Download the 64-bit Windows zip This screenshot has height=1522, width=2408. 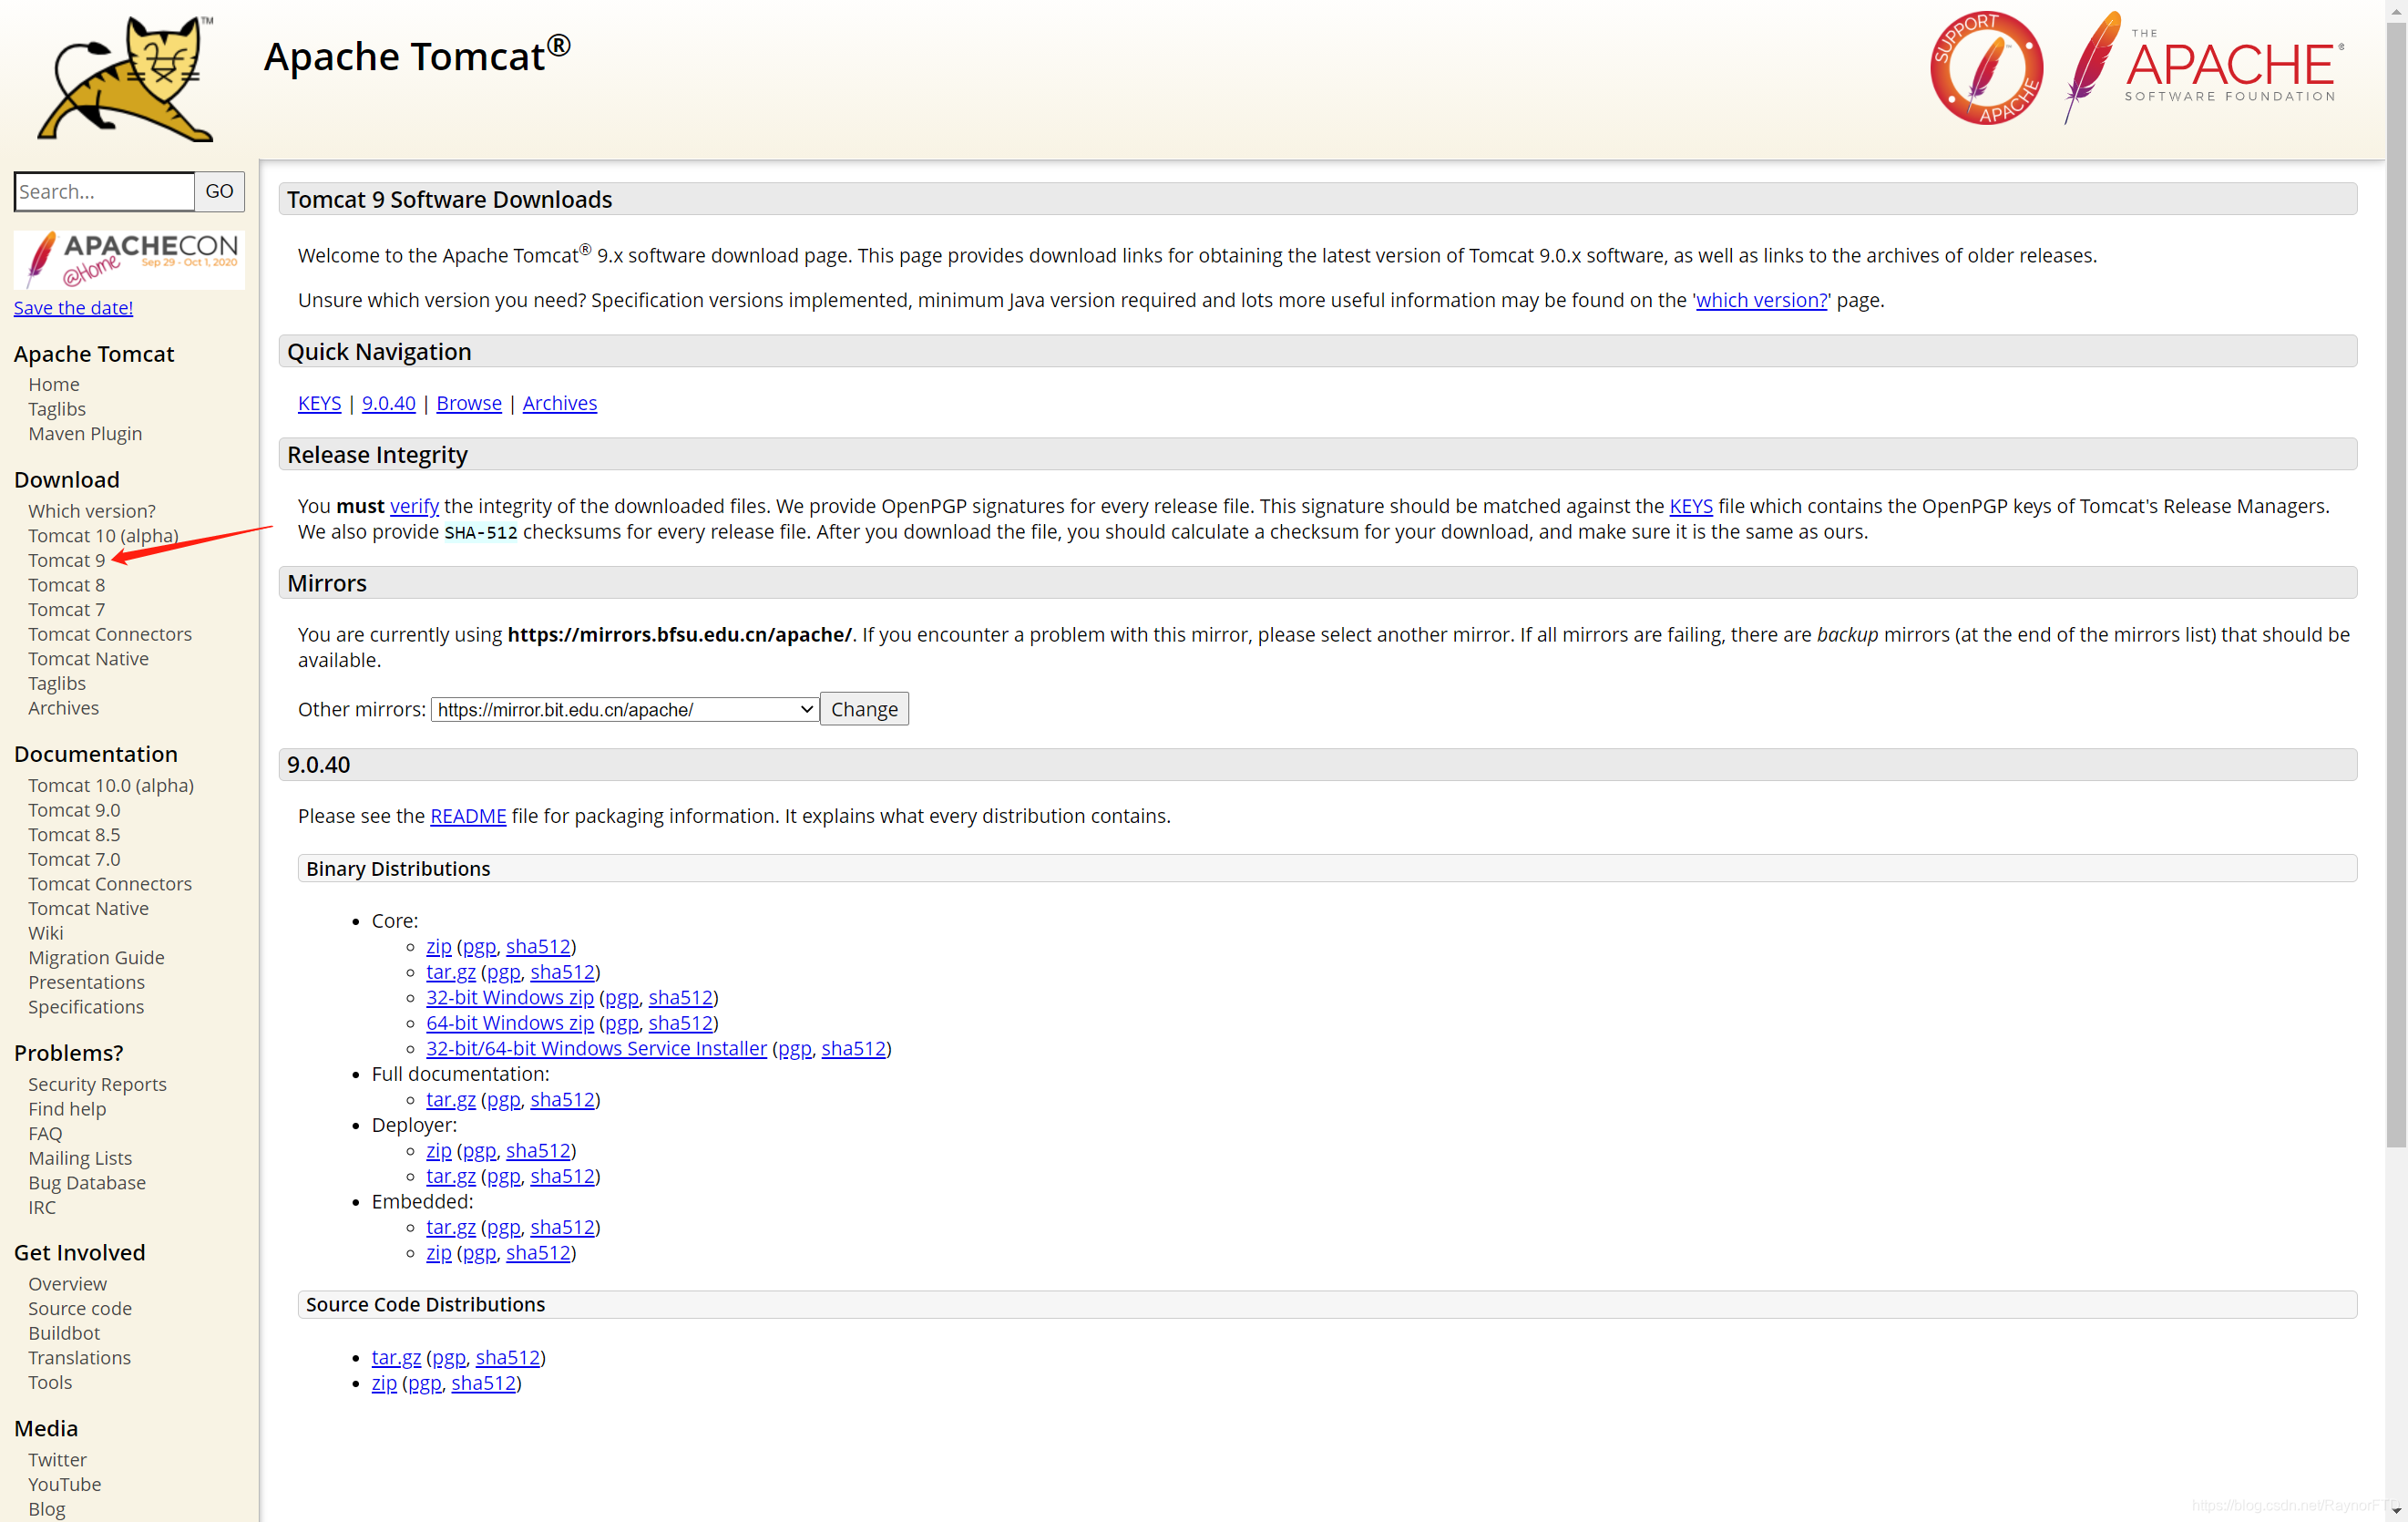[509, 1022]
